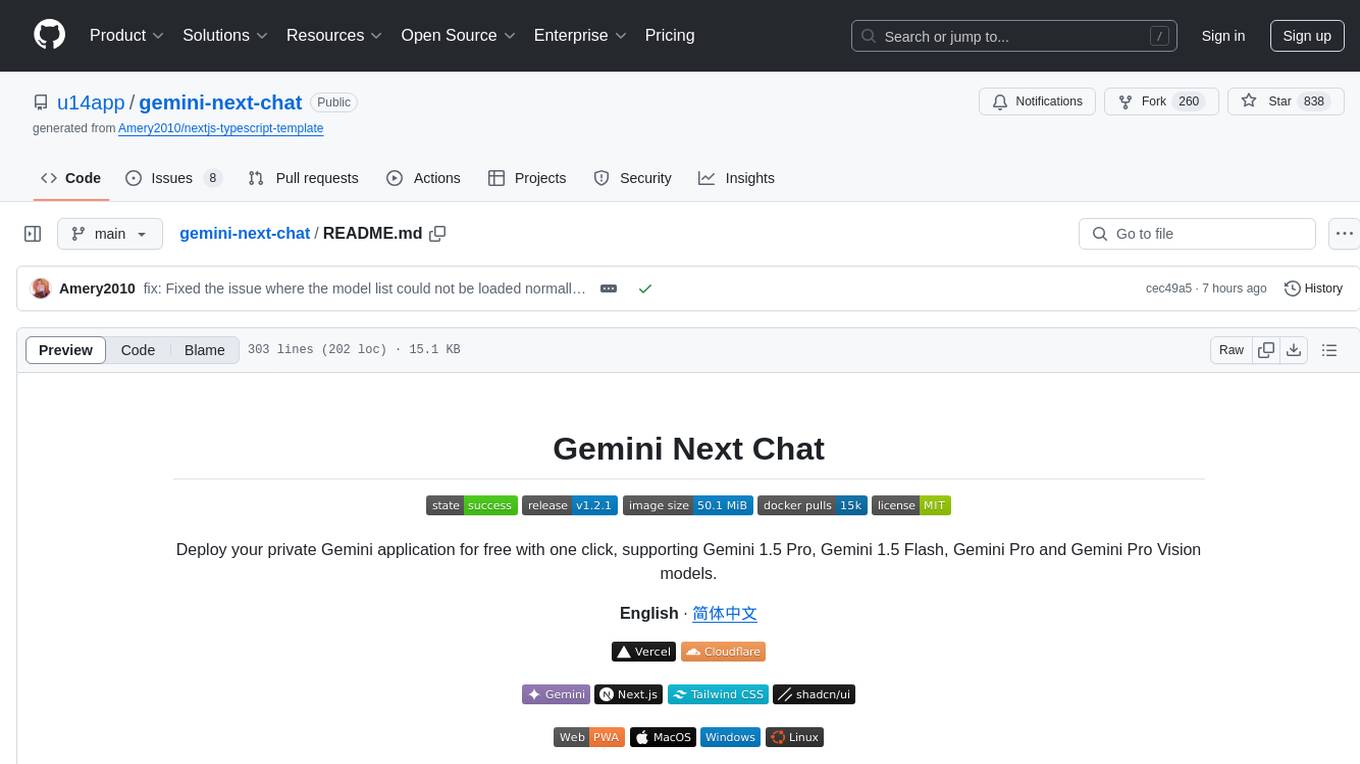Open the Pull requests tab
1360x764 pixels.
(303, 178)
